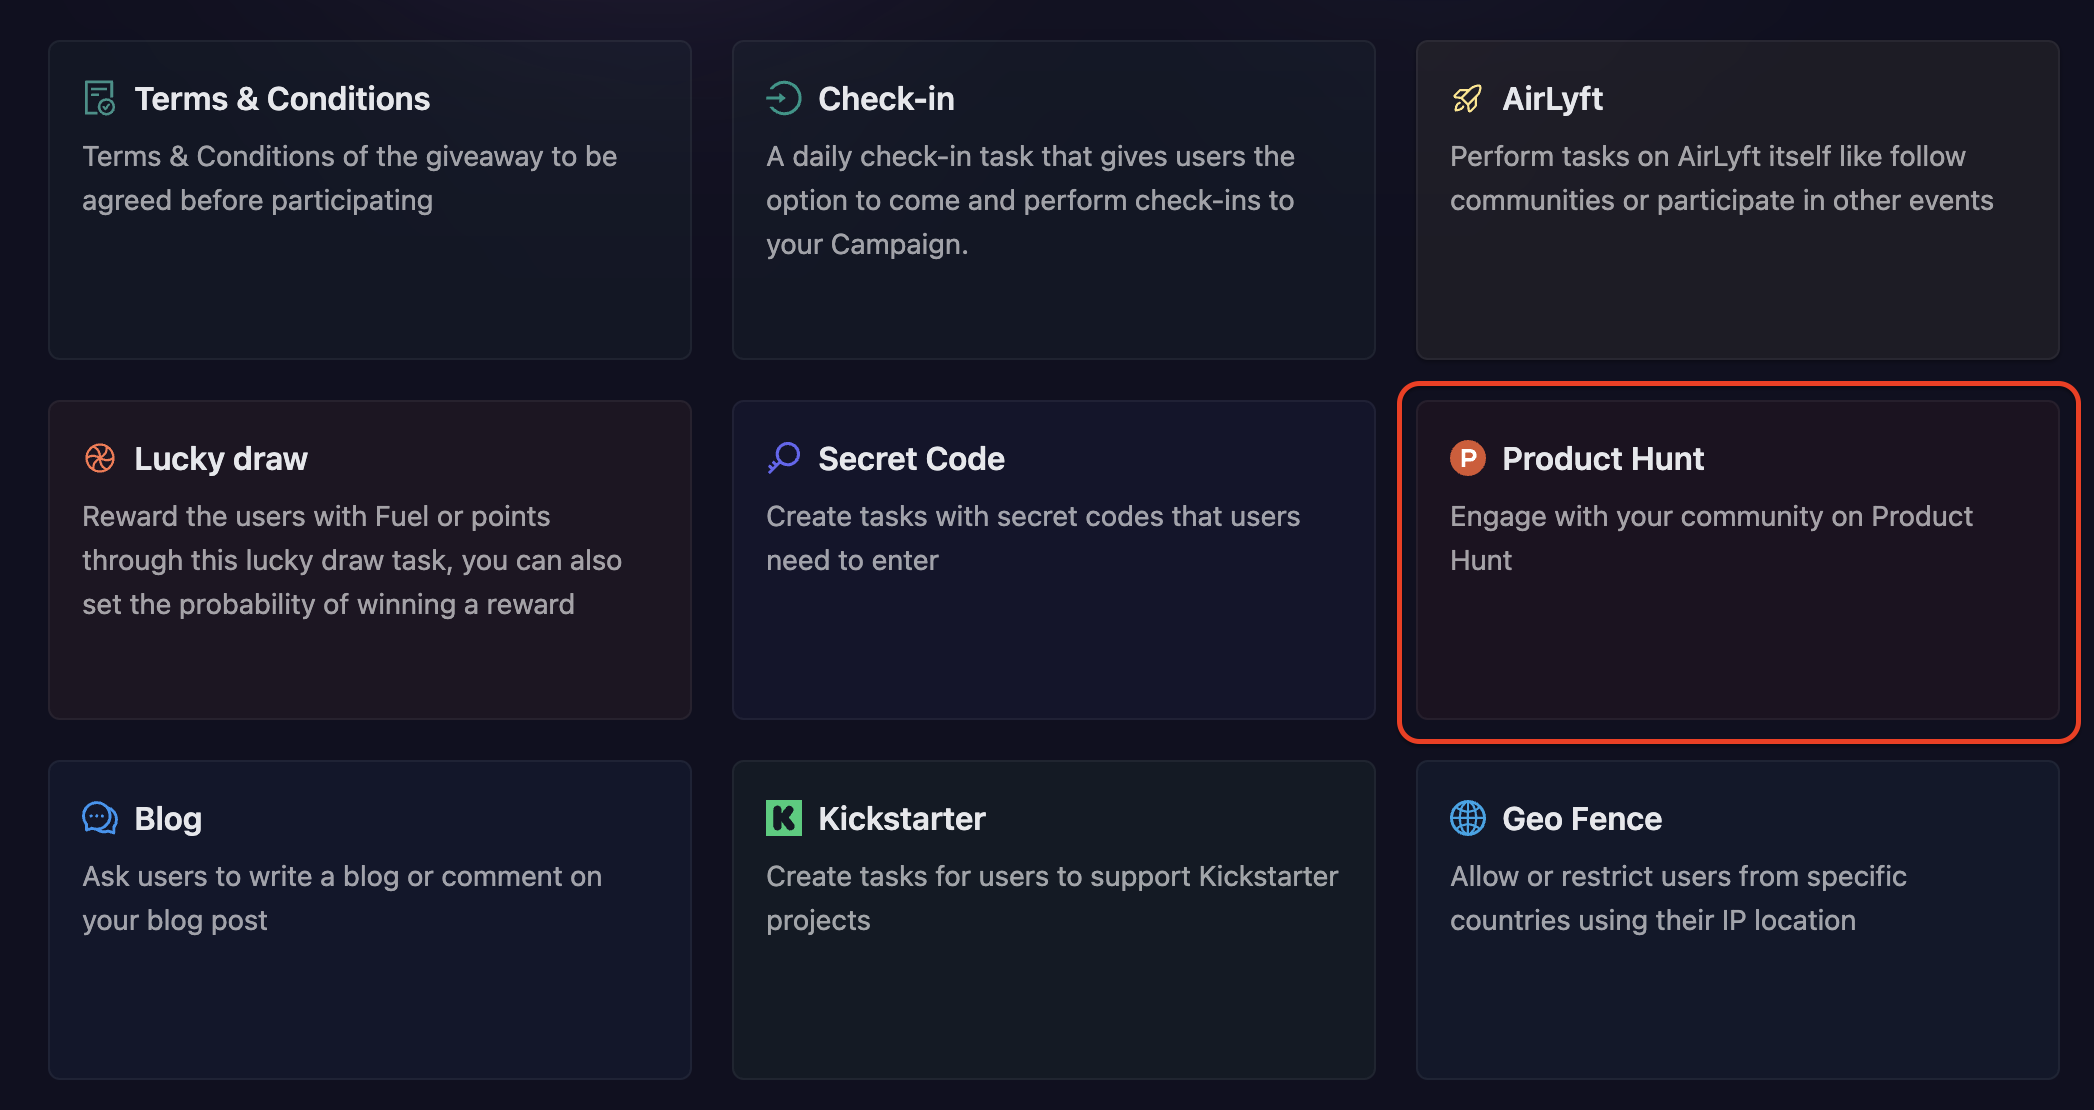
Task: Click the Lucky draw wheel icon
Action: pos(99,458)
